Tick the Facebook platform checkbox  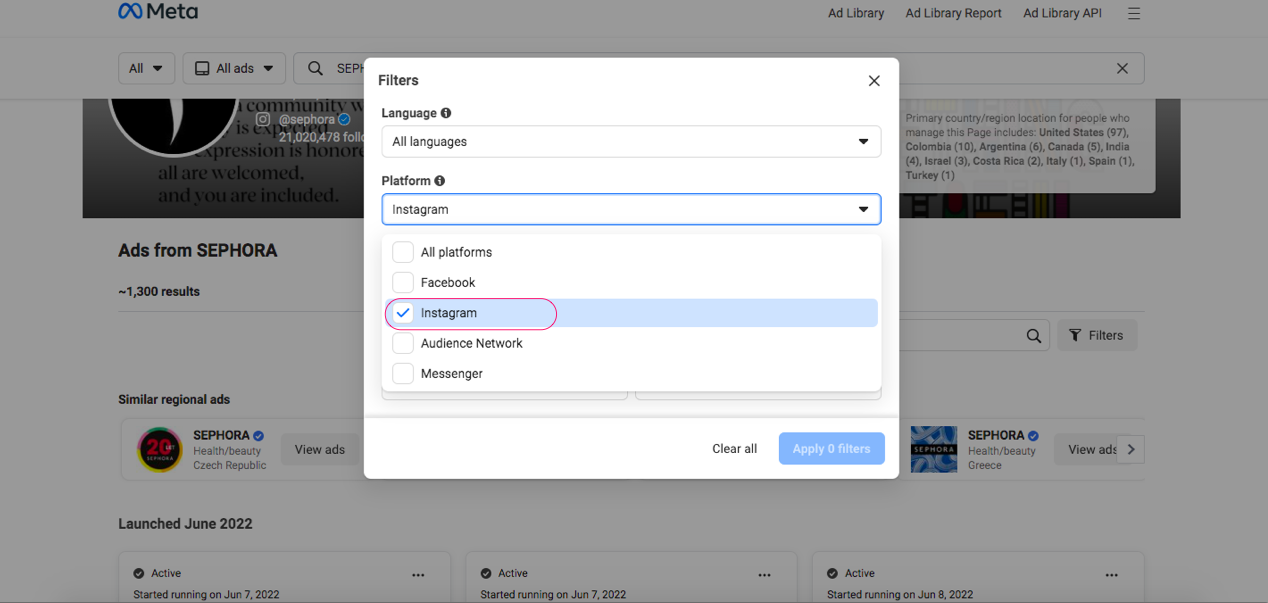[x=403, y=283]
